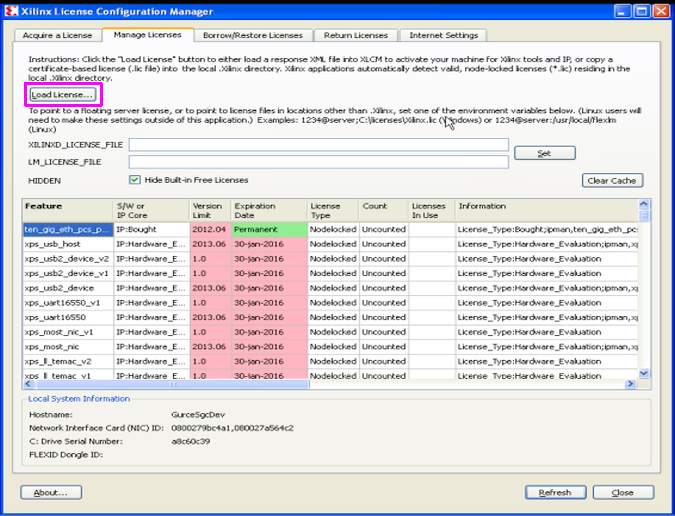
Task: Click the Refresh button
Action: pos(555,492)
